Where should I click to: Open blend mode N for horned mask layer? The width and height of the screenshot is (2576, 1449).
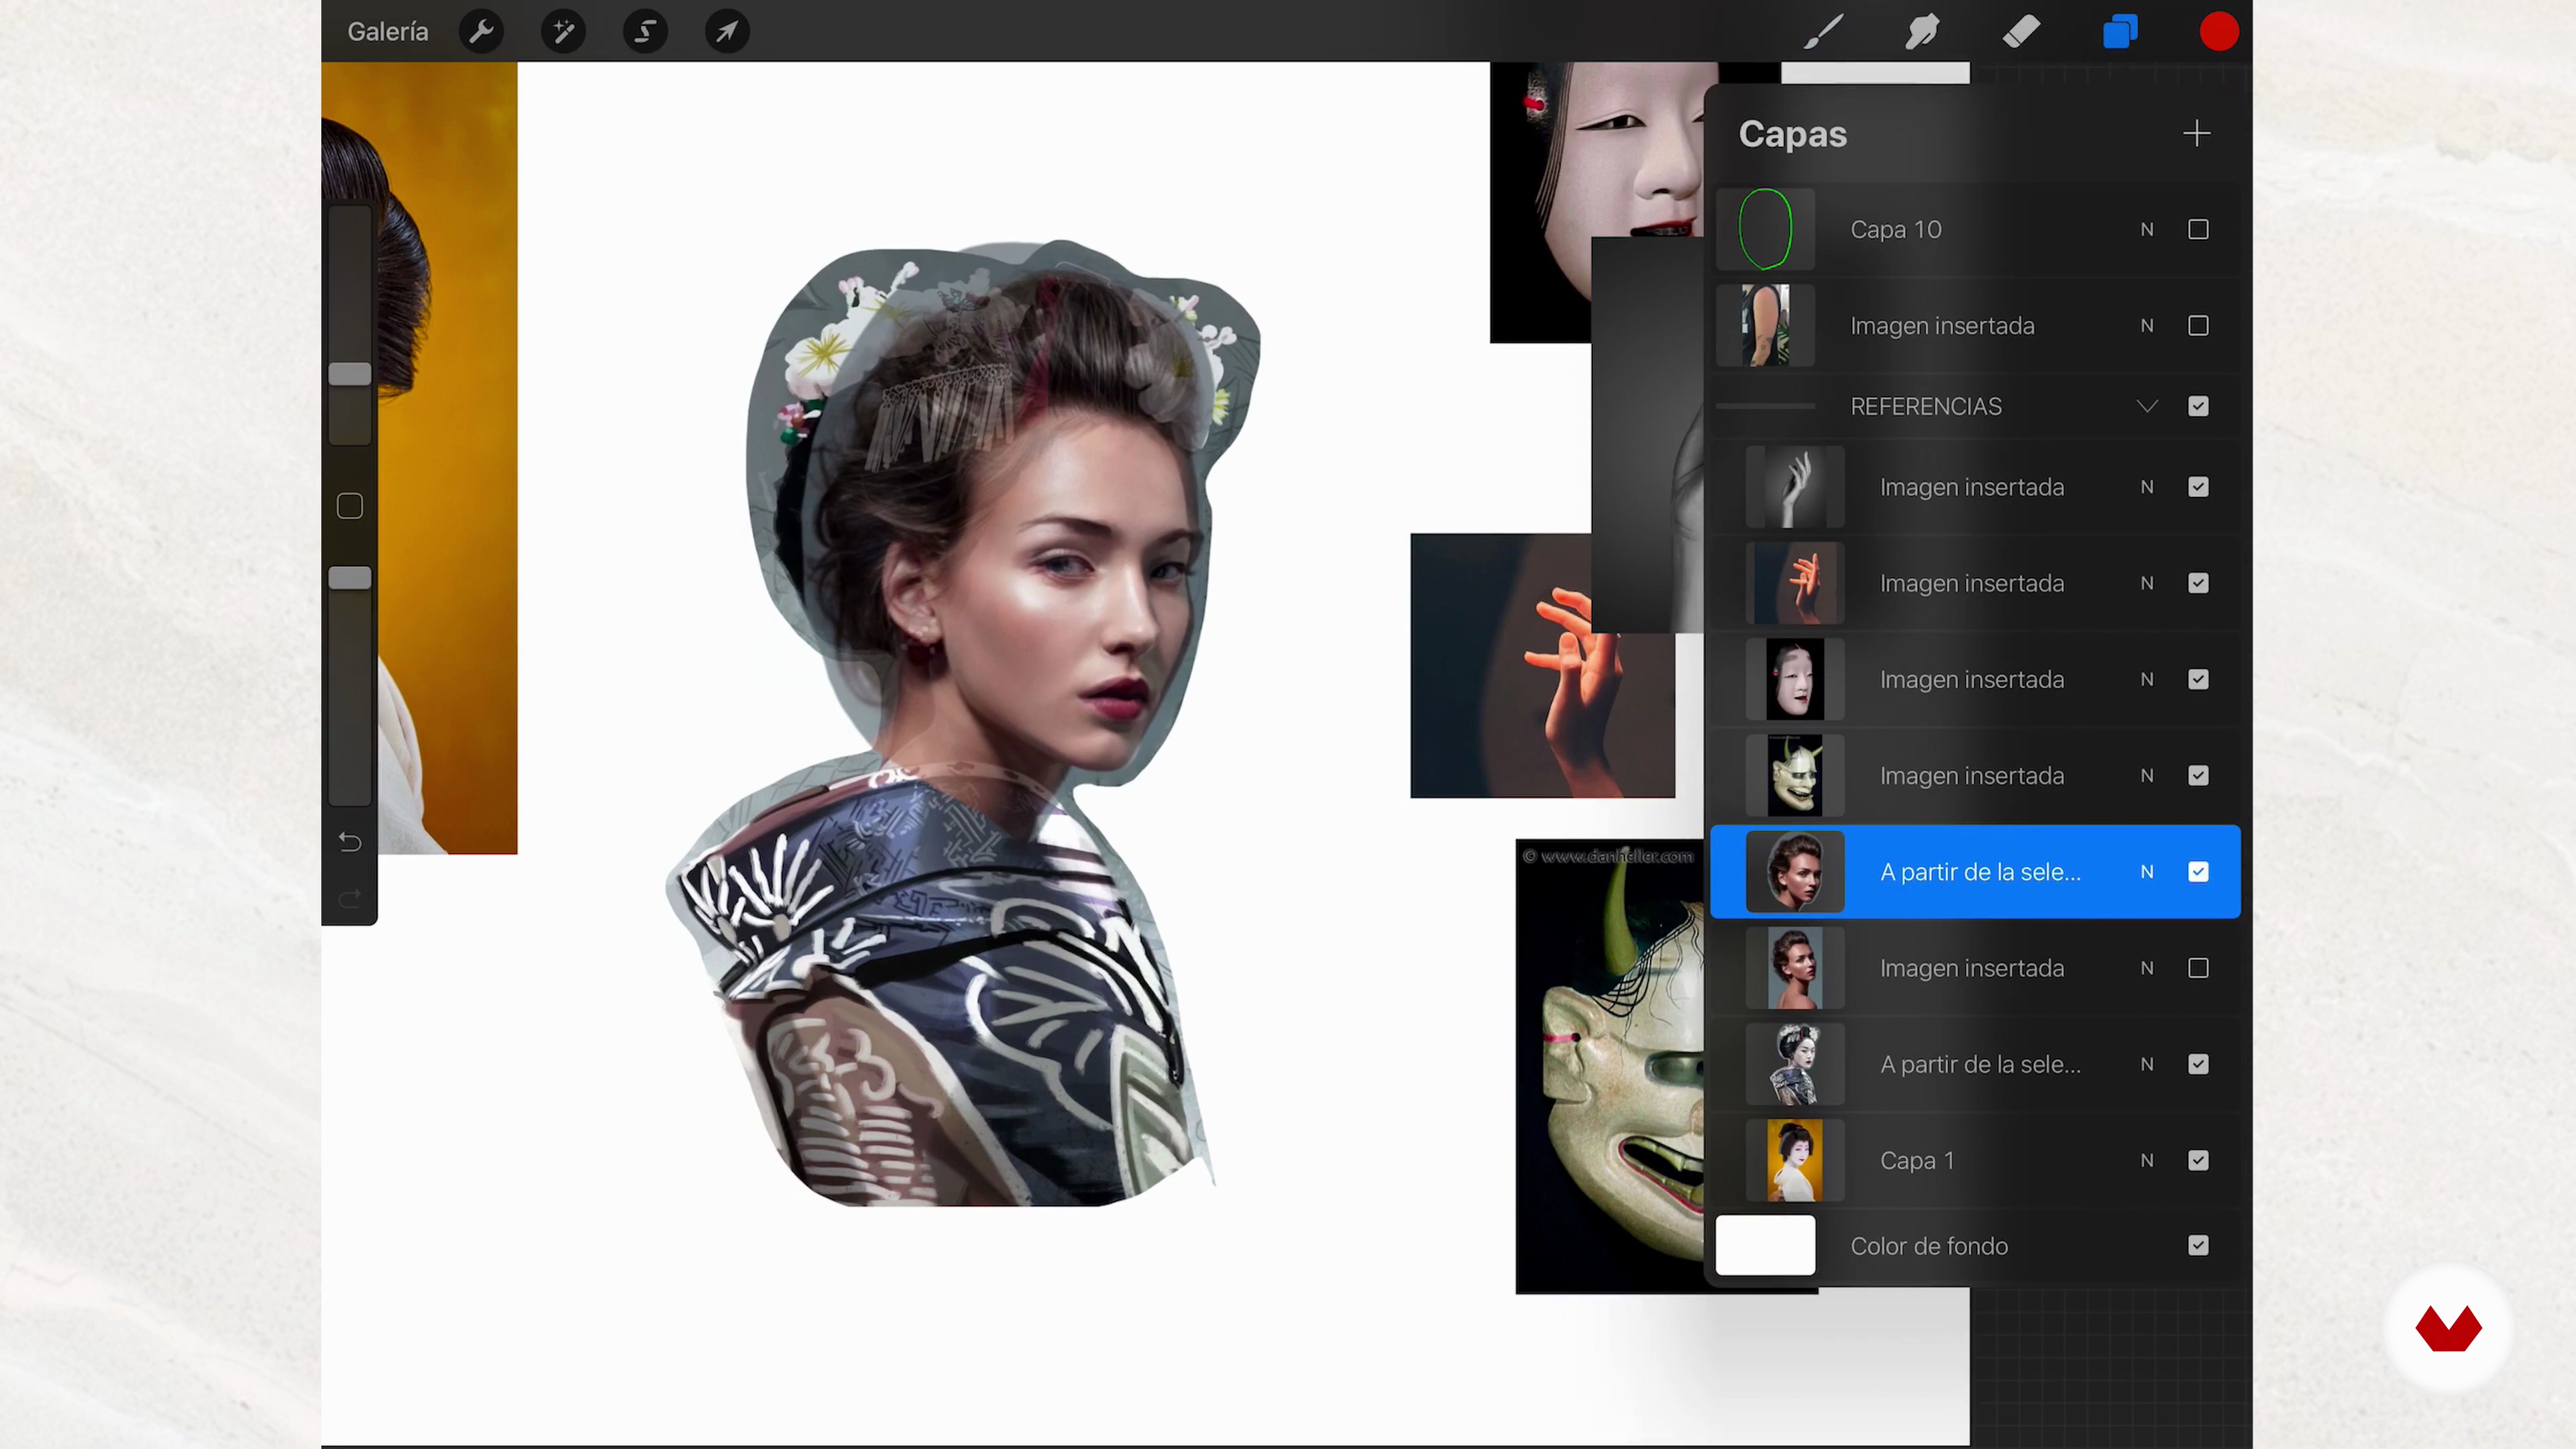pos(2147,776)
